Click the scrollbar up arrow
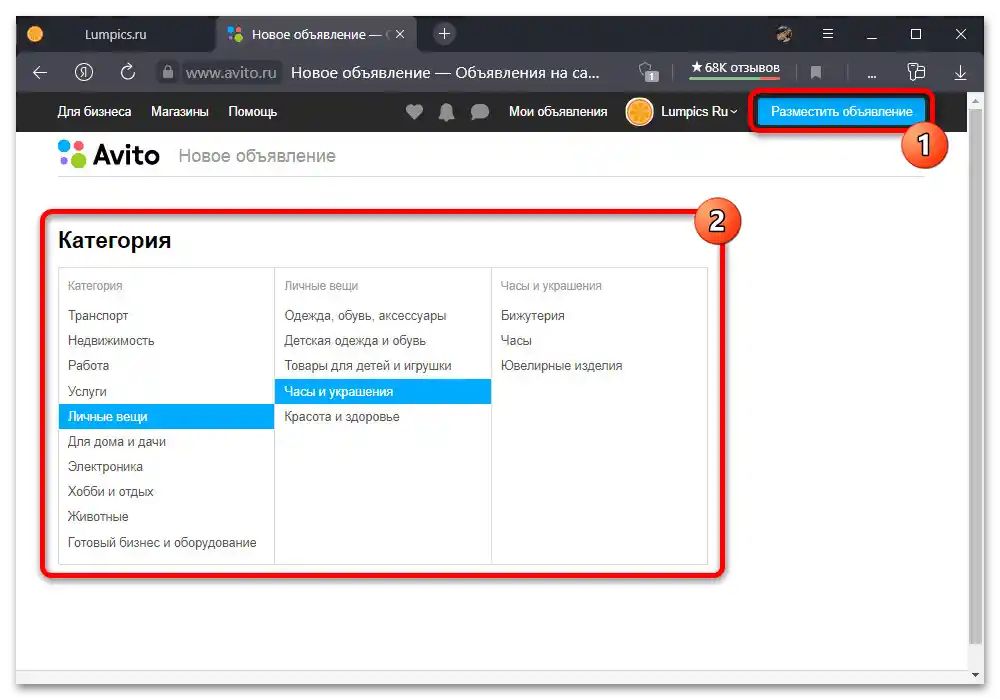1000x700 pixels. (975, 101)
